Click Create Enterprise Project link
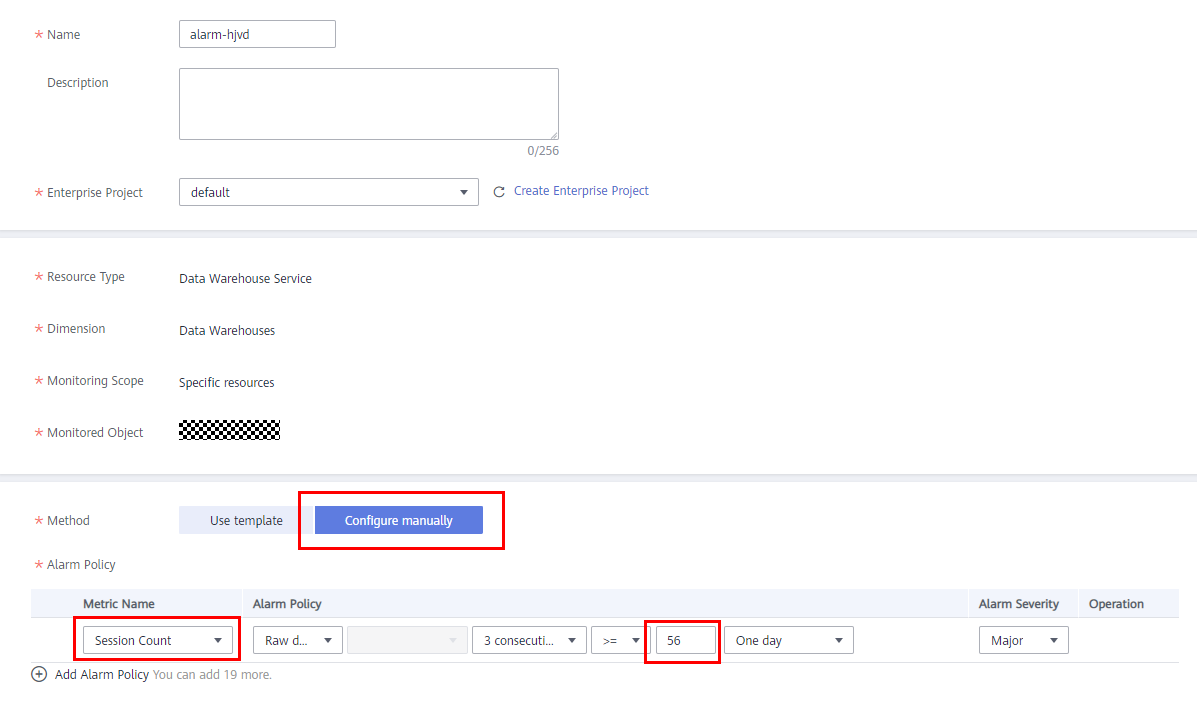The height and width of the screenshot is (719, 1197). [x=581, y=191]
